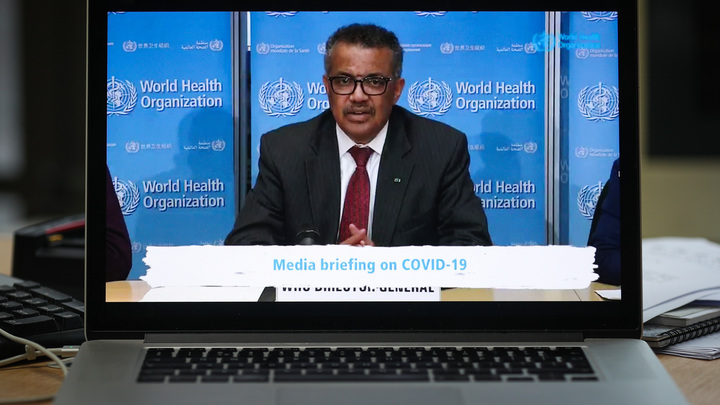This screenshot has width=720, height=405.
Task: Click the speaker's clasped hands in the video
Action: (356, 236)
